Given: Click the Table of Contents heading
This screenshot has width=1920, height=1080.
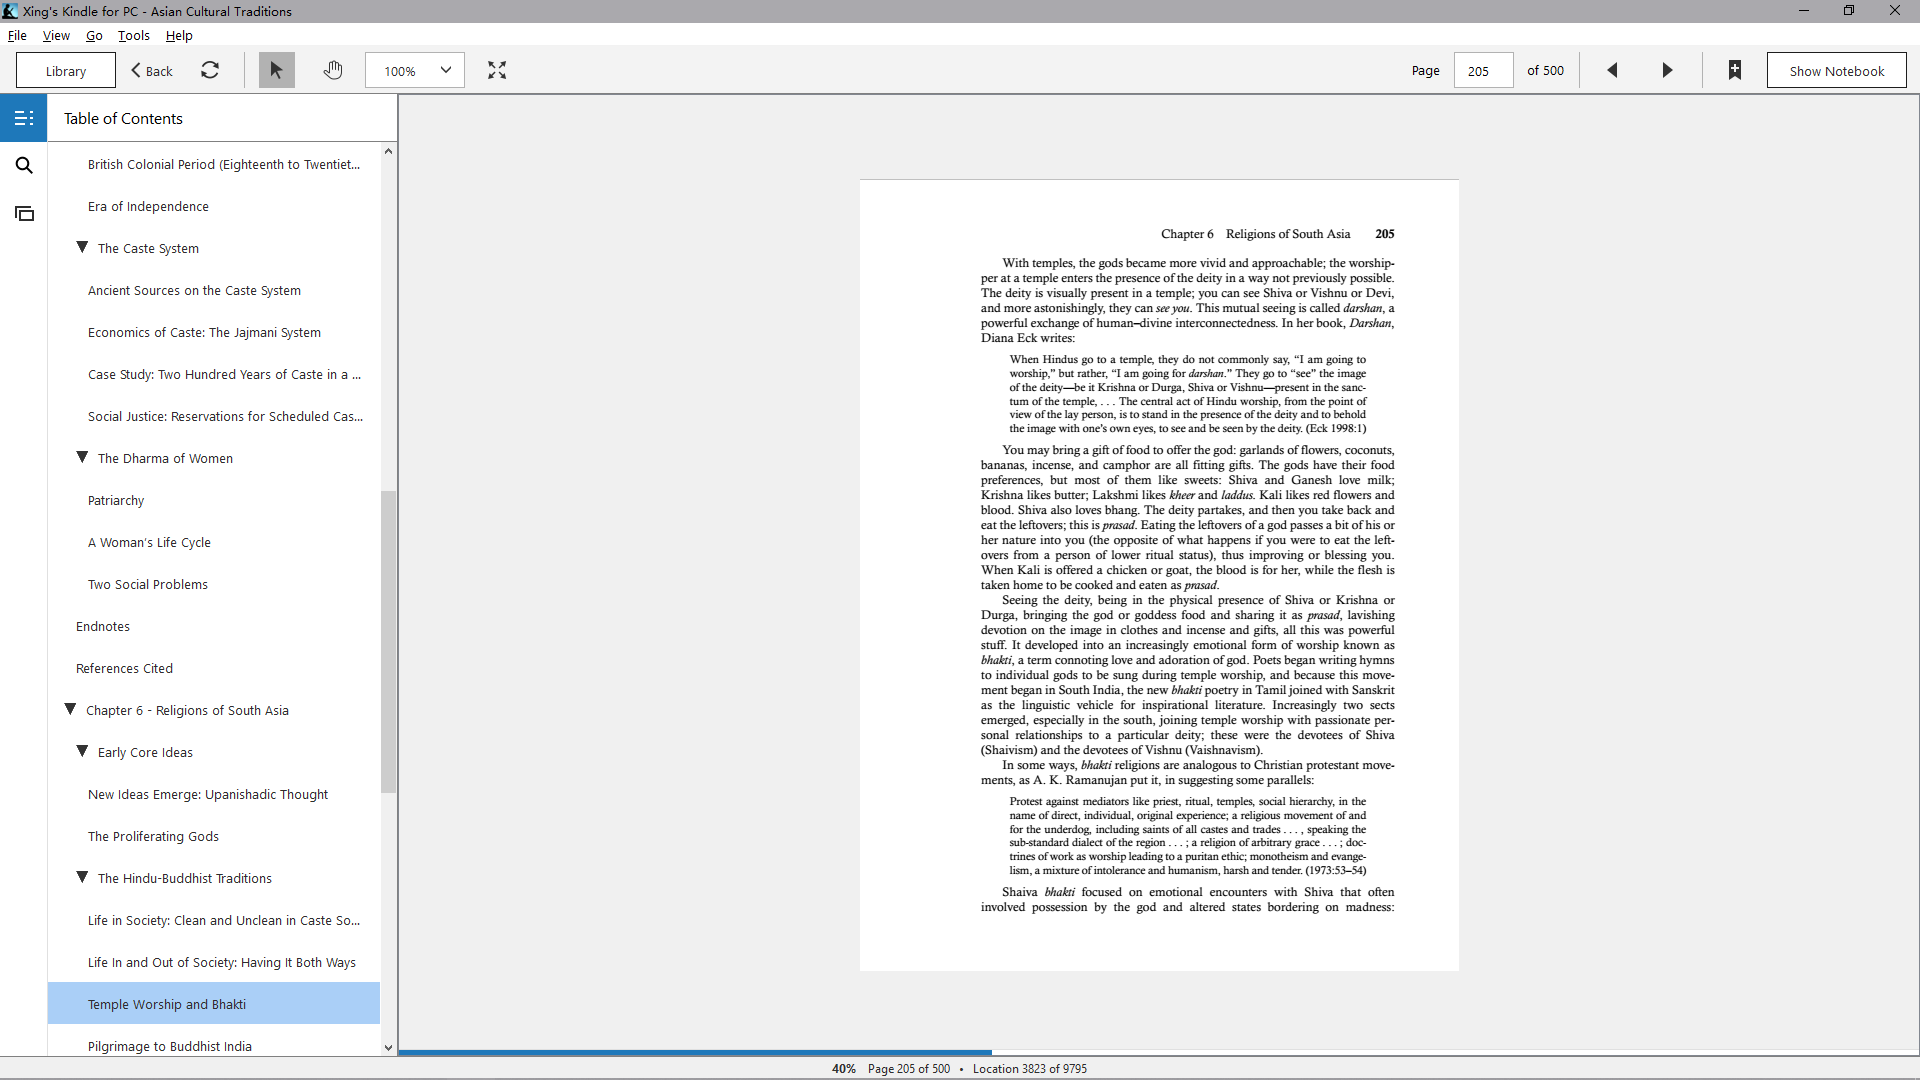Looking at the screenshot, I should 123,118.
